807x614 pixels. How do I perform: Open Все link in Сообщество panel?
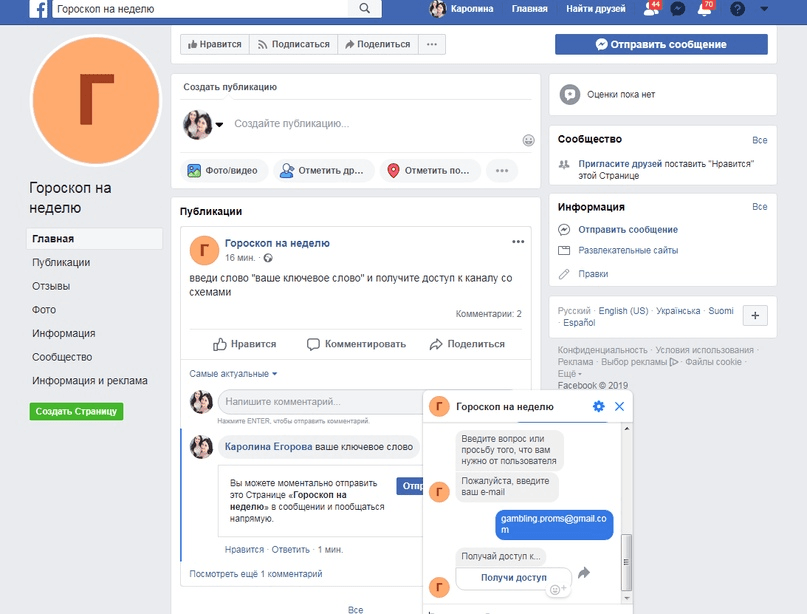(x=760, y=140)
